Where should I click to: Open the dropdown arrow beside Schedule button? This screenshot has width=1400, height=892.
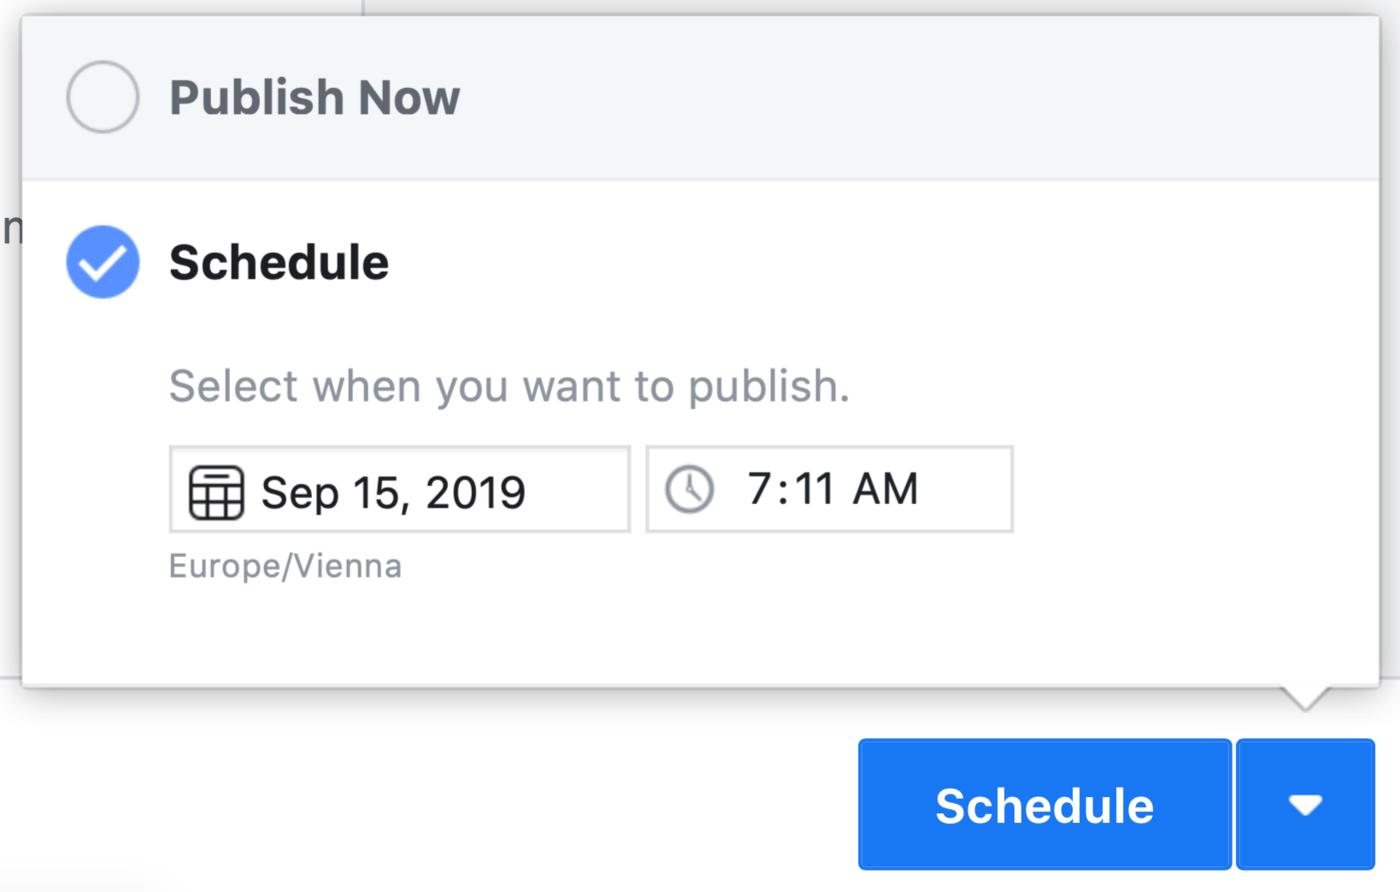pyautogui.click(x=1305, y=805)
